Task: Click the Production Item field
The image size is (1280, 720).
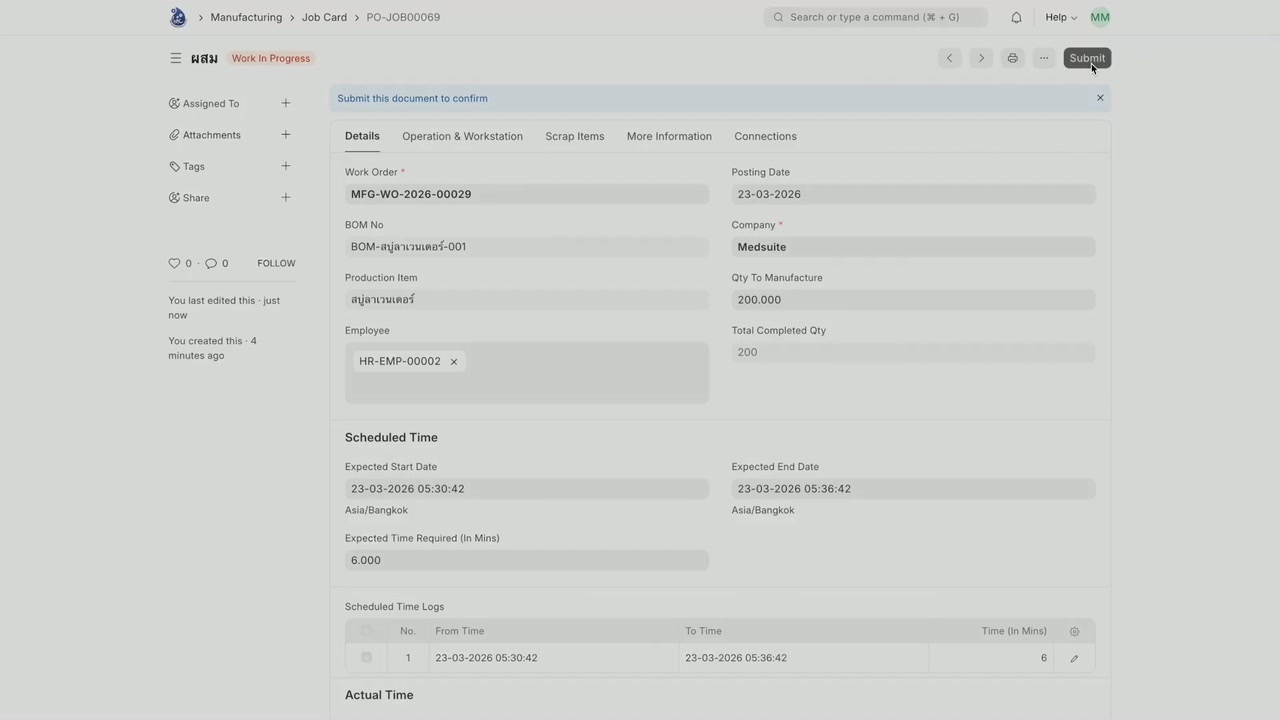Action: coord(527,300)
